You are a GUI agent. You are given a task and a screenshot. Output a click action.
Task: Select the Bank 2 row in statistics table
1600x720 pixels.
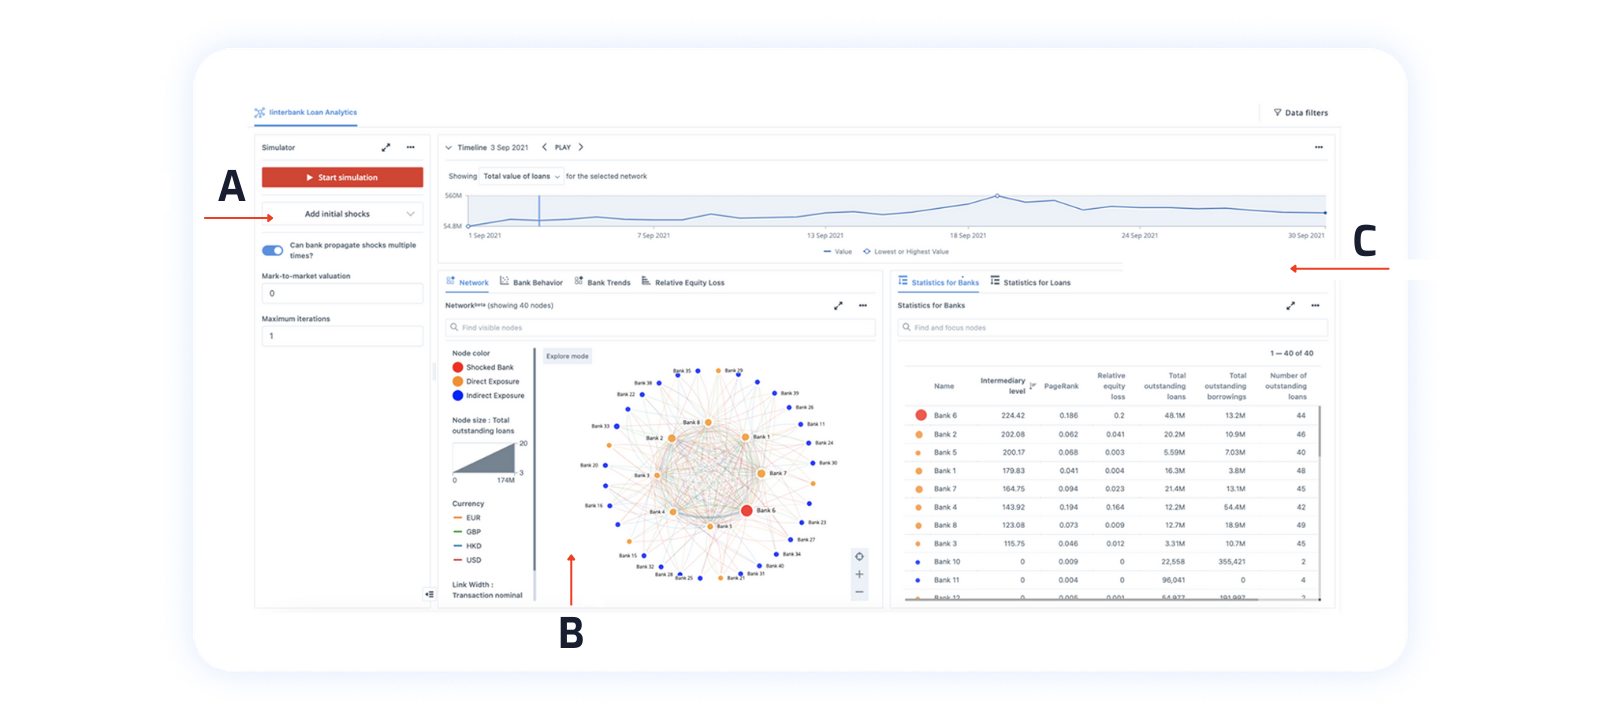click(1112, 434)
